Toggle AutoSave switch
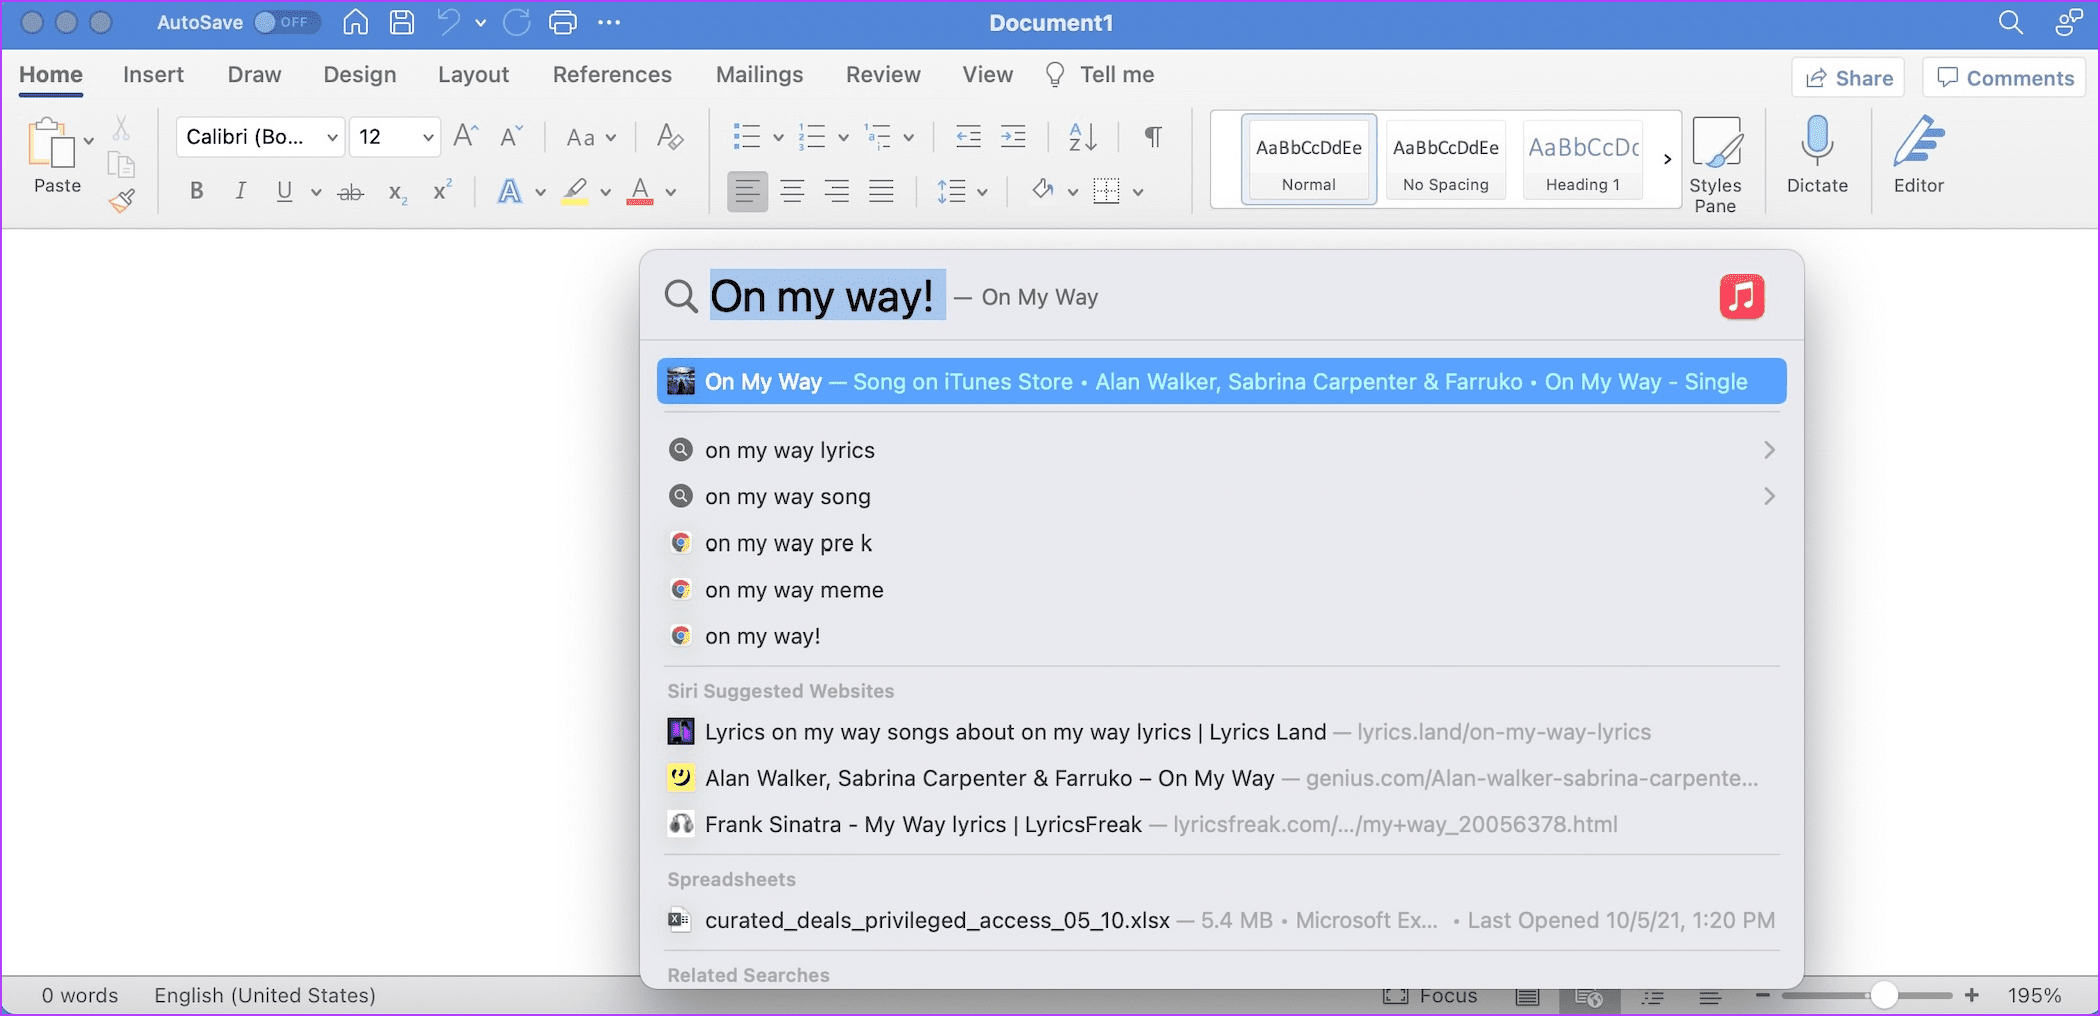Viewport: 2100px width, 1016px height. (286, 22)
